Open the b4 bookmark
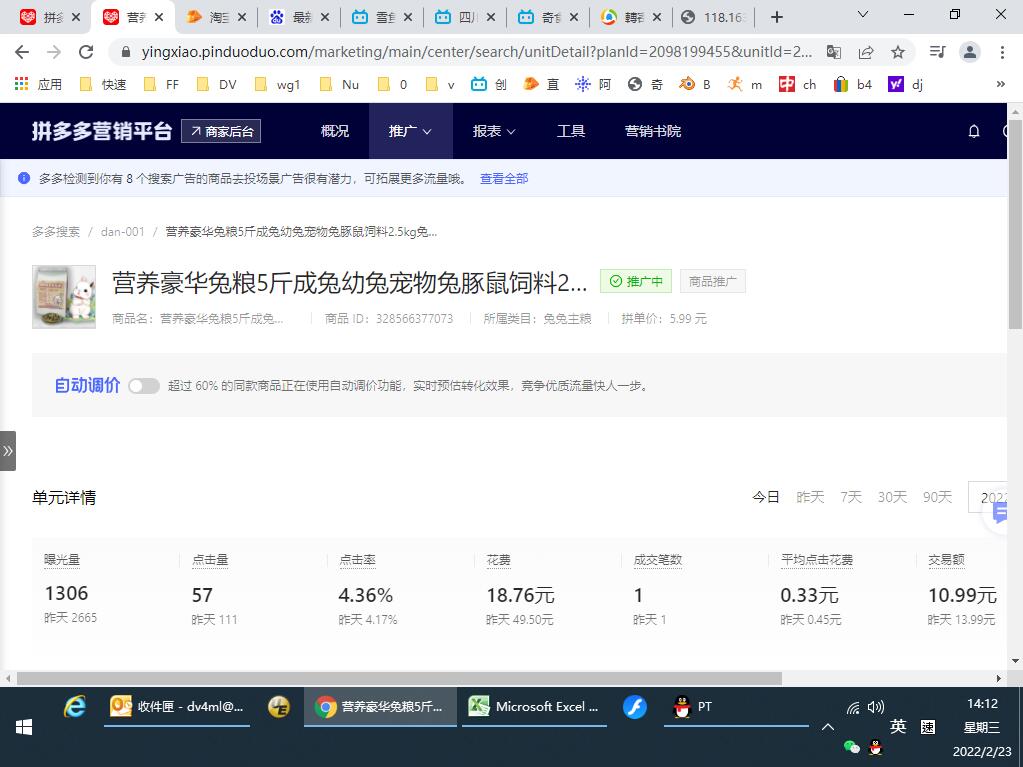The height and width of the screenshot is (767, 1023). [x=852, y=84]
